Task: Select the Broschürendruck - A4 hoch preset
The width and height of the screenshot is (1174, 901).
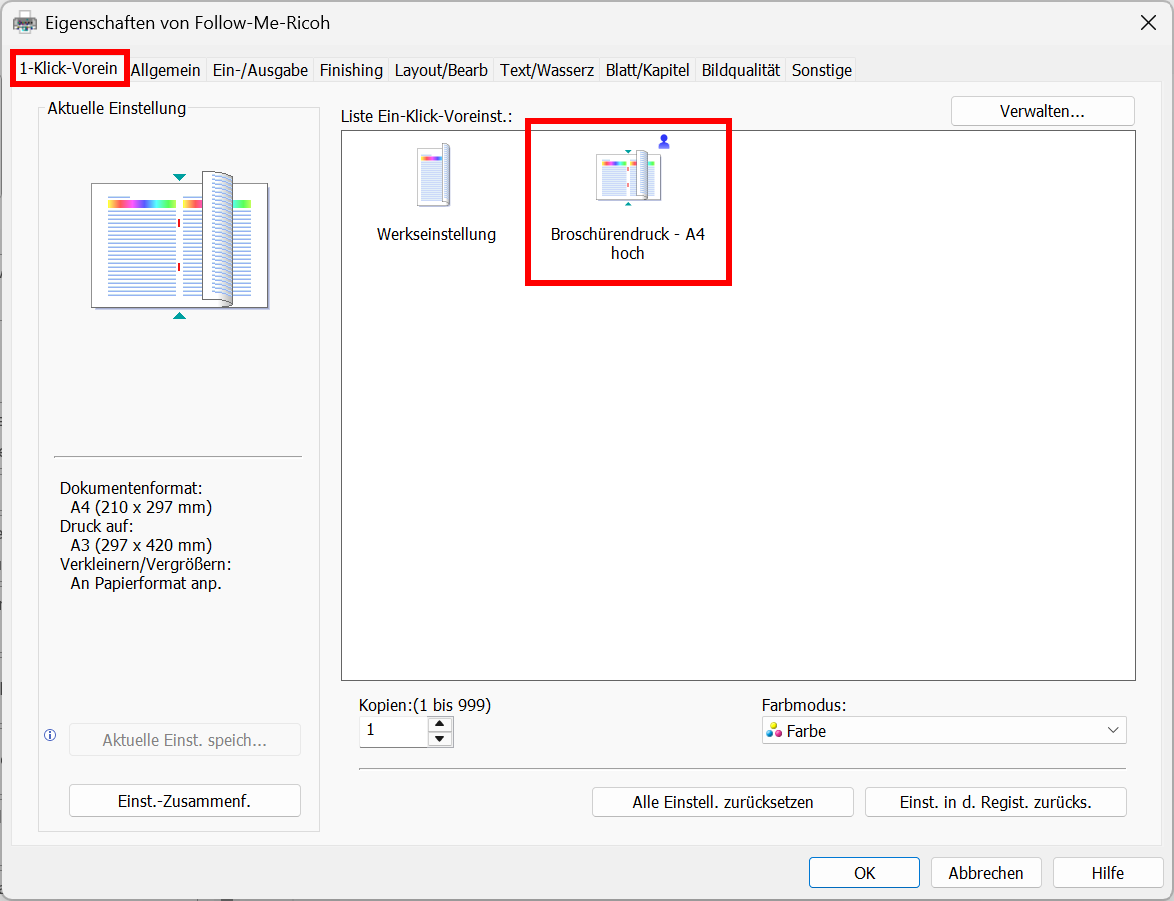Action: coord(628,200)
